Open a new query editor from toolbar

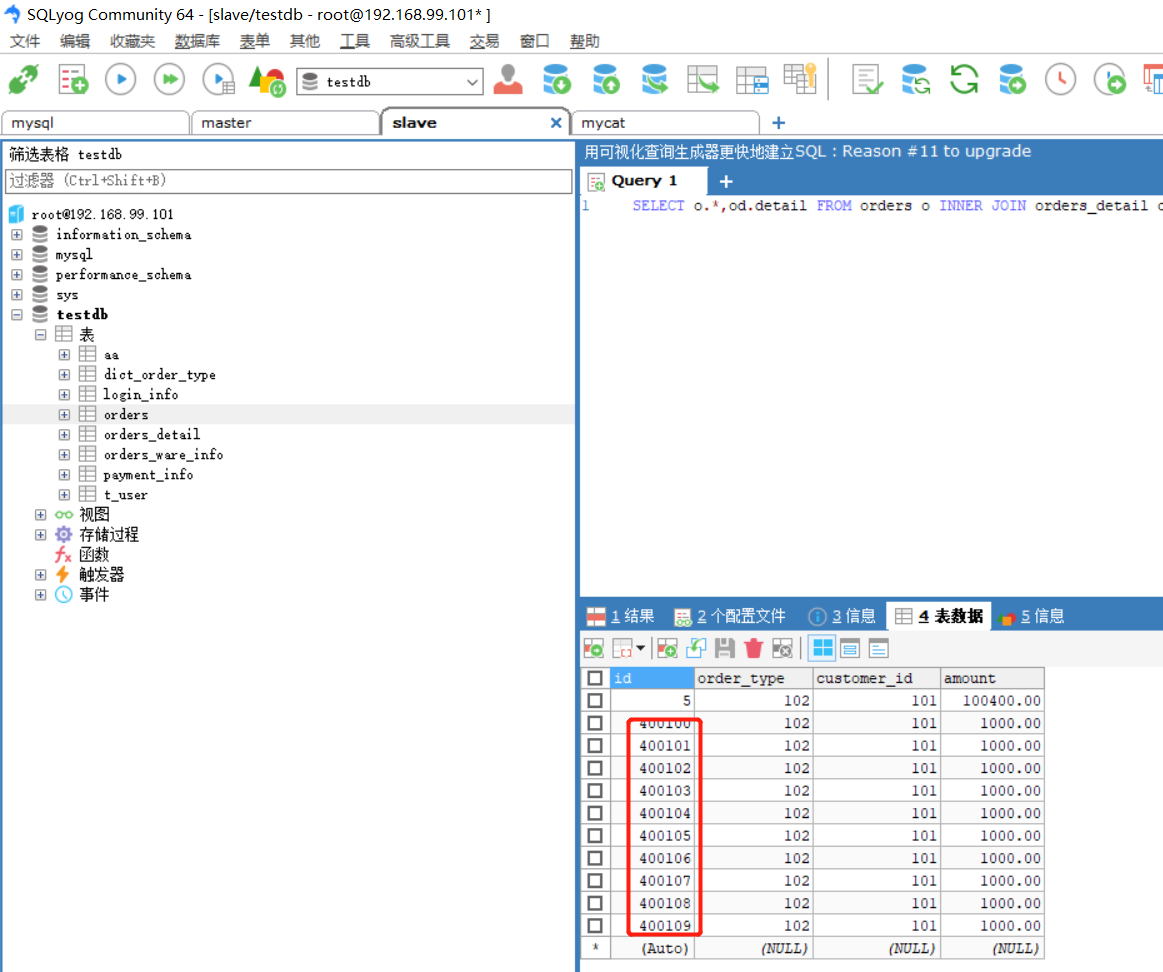point(73,79)
